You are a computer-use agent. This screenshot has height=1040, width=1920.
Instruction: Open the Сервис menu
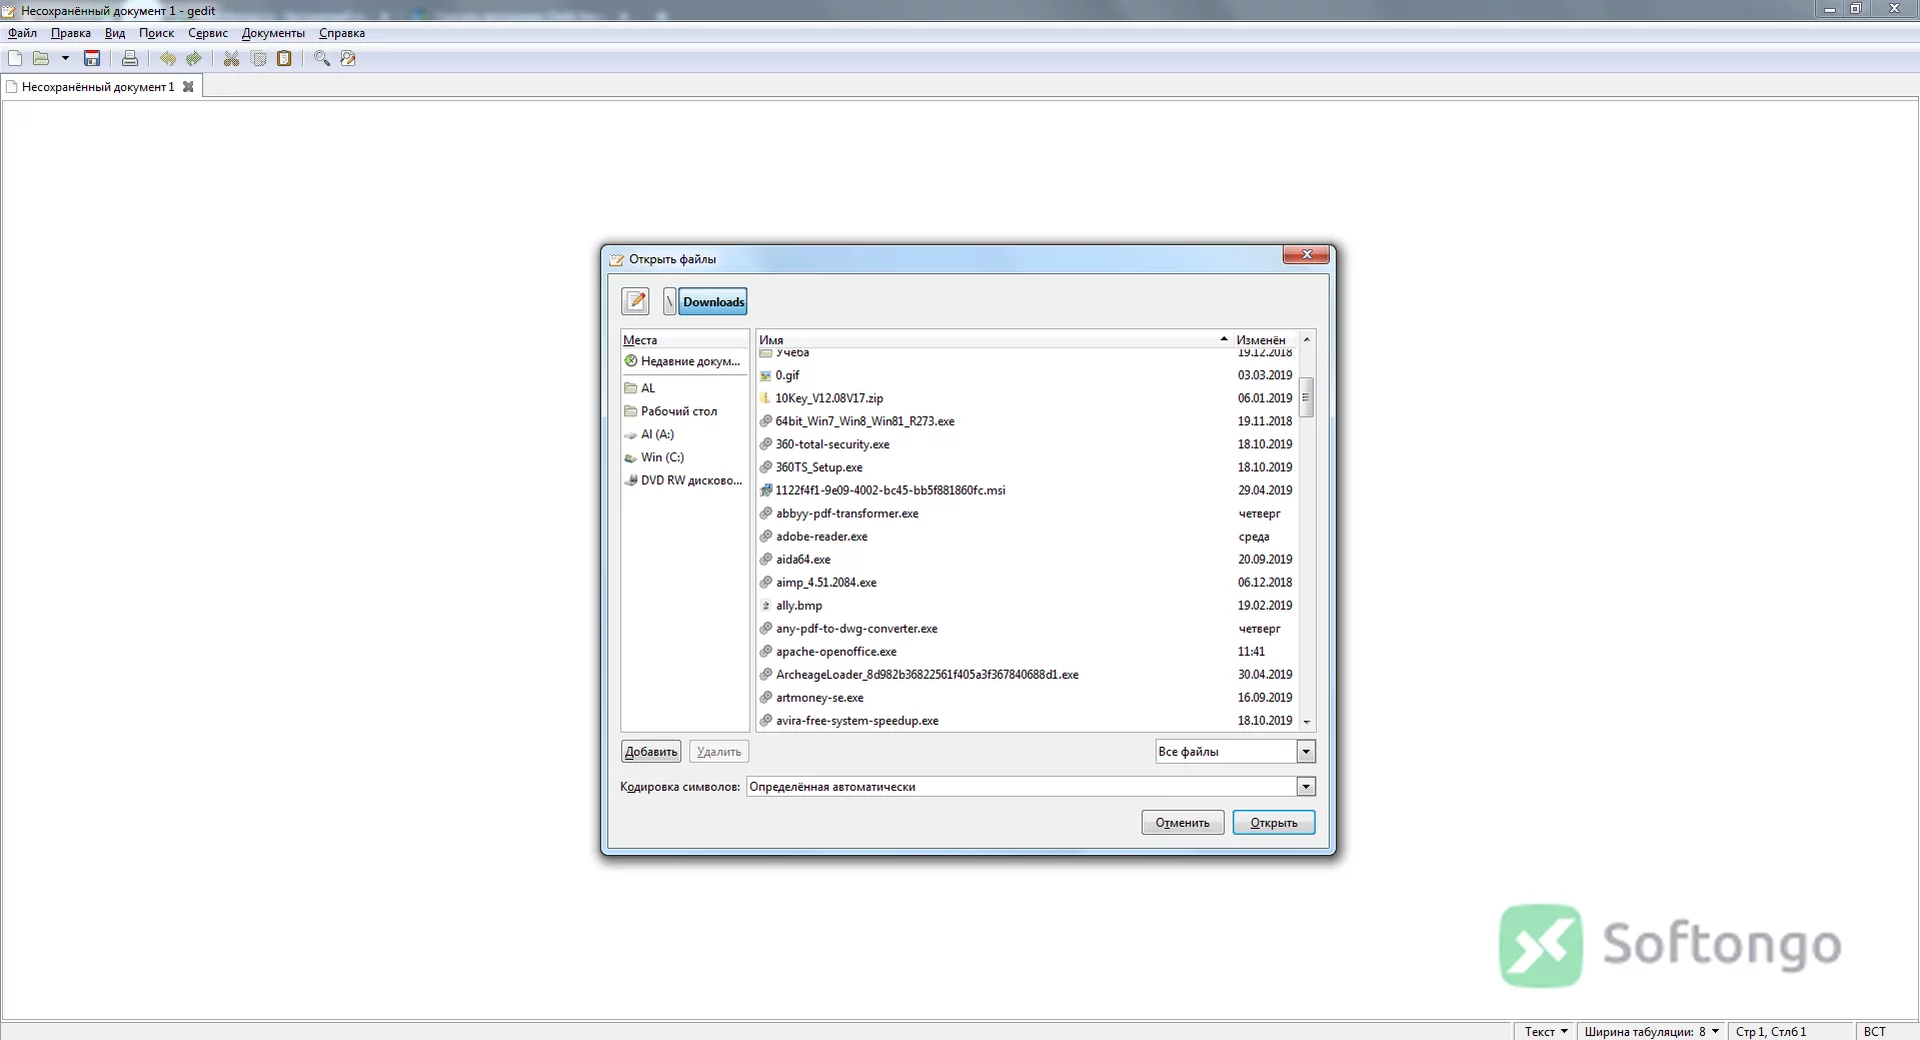tap(208, 33)
